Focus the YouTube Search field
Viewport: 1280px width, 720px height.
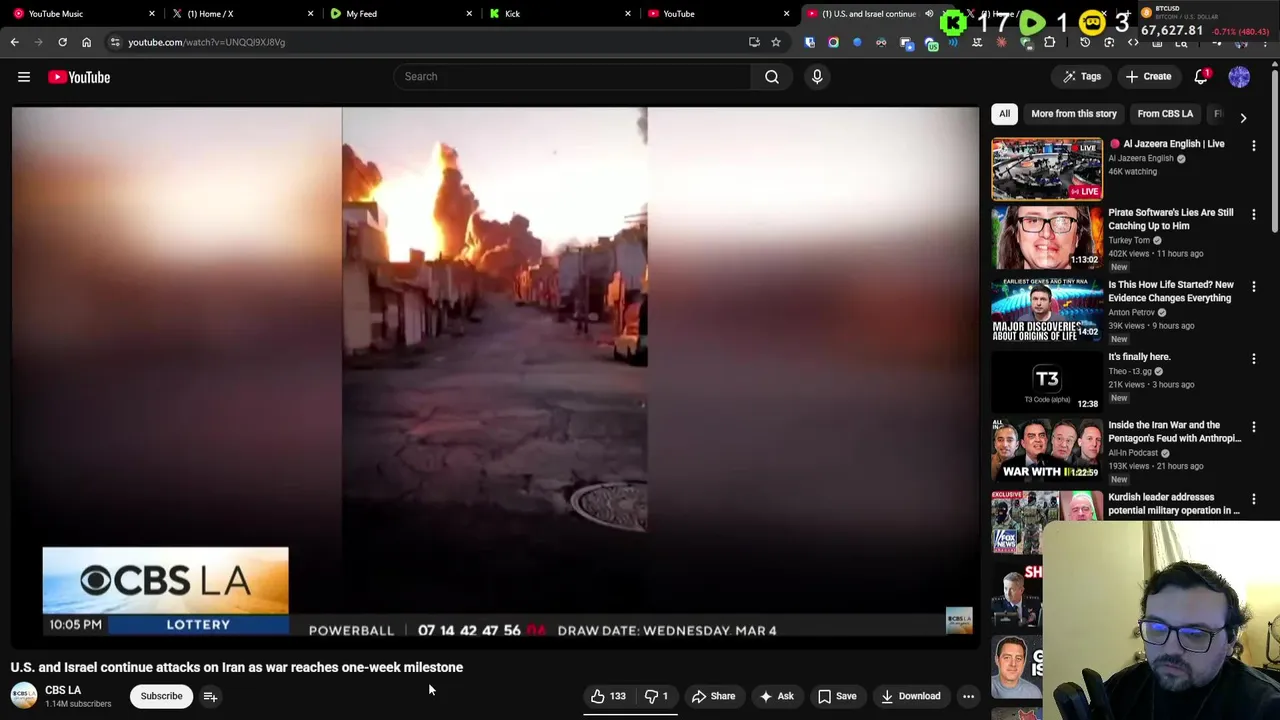click(x=572, y=76)
